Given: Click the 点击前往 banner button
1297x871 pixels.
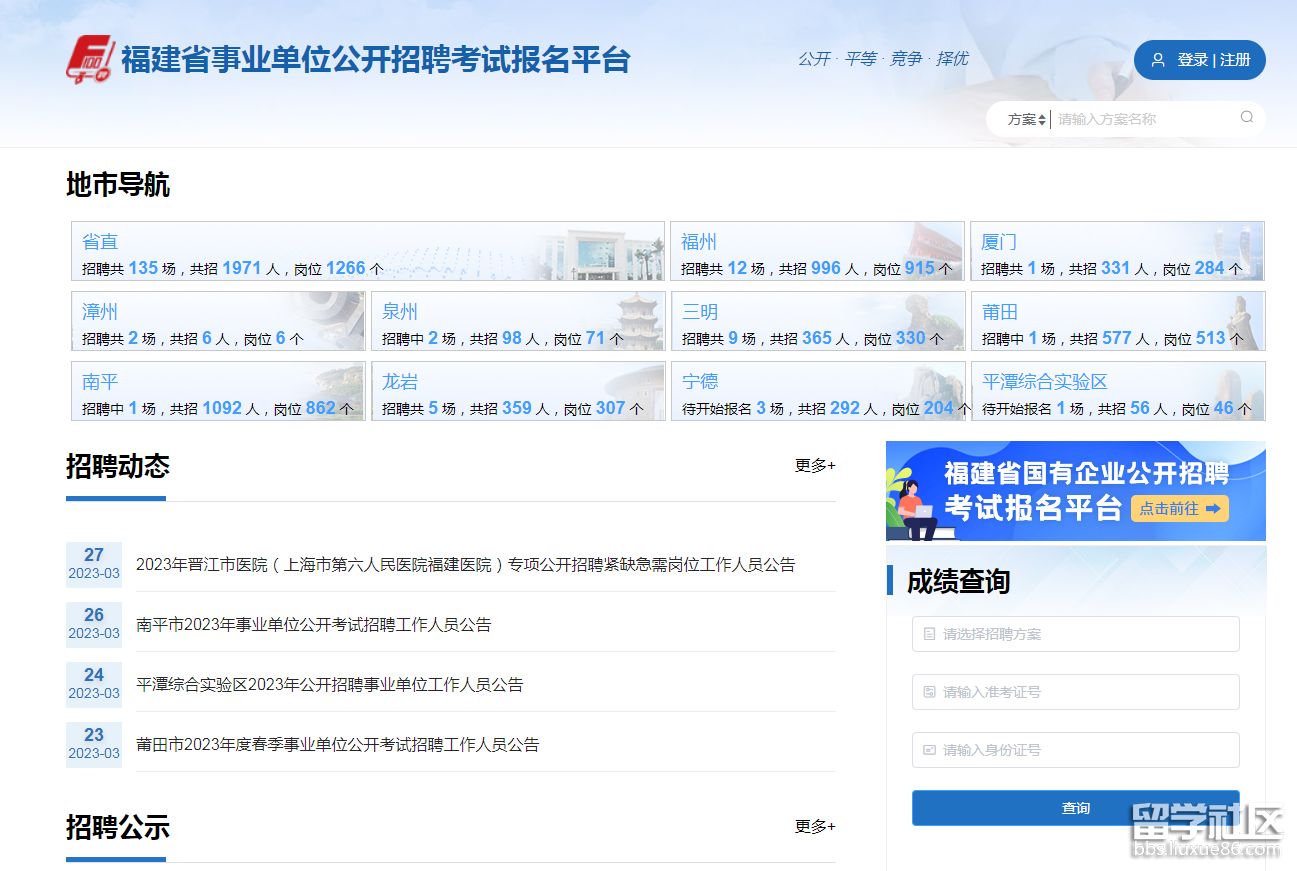Looking at the screenshot, I should click(x=1179, y=508).
